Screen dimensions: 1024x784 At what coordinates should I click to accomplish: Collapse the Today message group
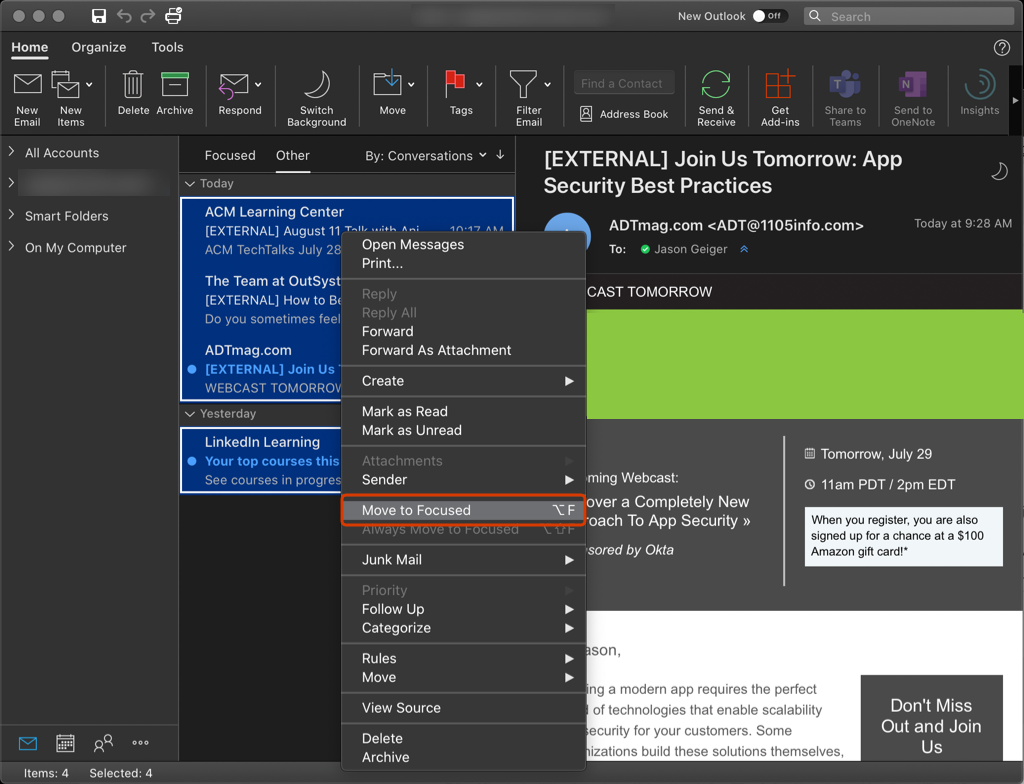[190, 183]
